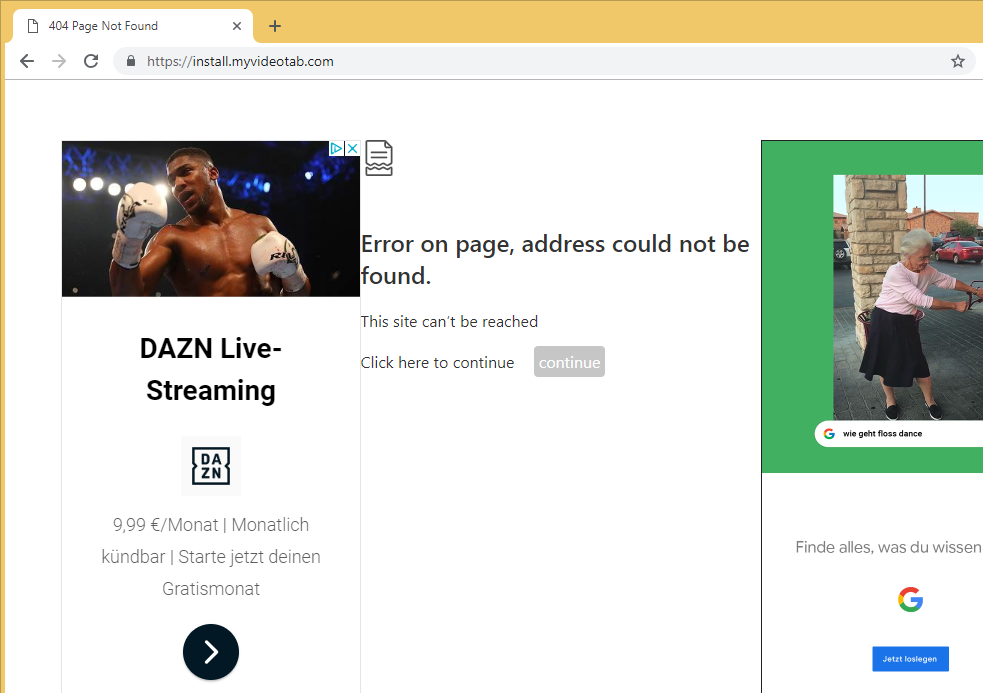
Task: Close the DAZN ad with its X icon
Action: tap(352, 148)
